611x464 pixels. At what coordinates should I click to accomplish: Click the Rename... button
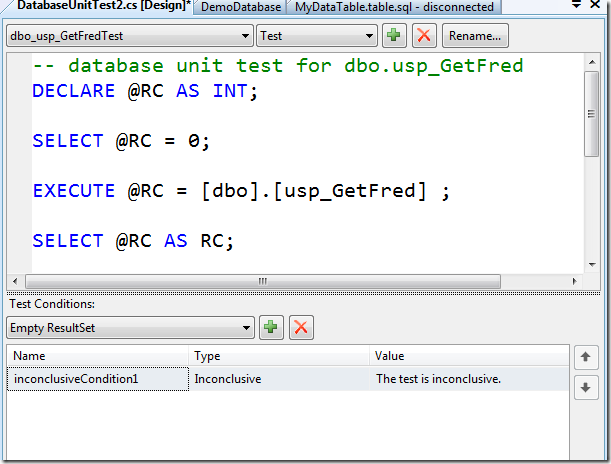pyautogui.click(x=475, y=35)
